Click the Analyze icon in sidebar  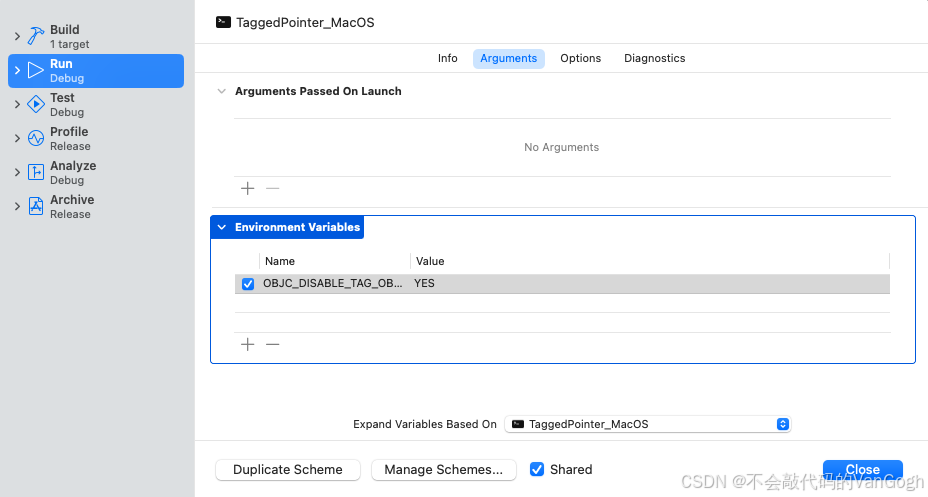36,173
